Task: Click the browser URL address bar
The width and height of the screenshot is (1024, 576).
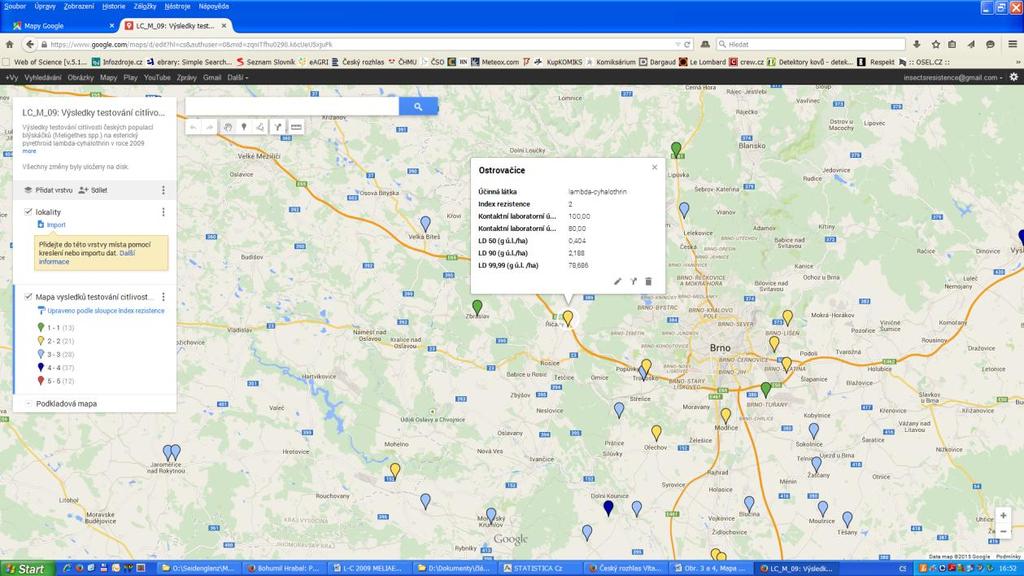Action: pyautogui.click(x=359, y=44)
